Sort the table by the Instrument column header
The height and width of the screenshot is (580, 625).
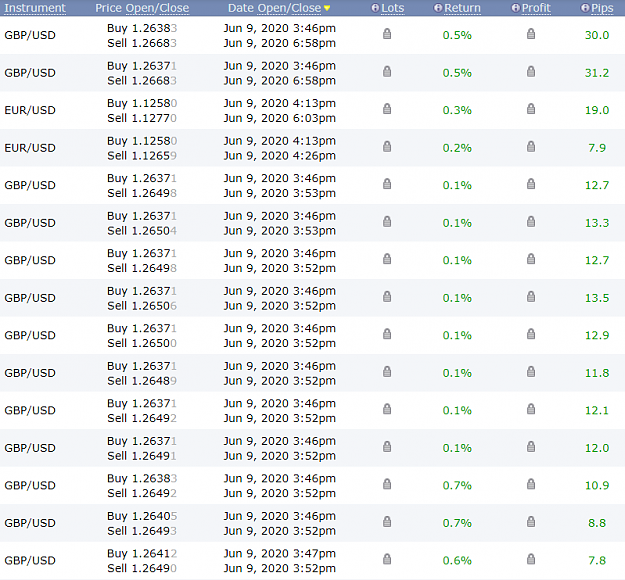pos(35,8)
